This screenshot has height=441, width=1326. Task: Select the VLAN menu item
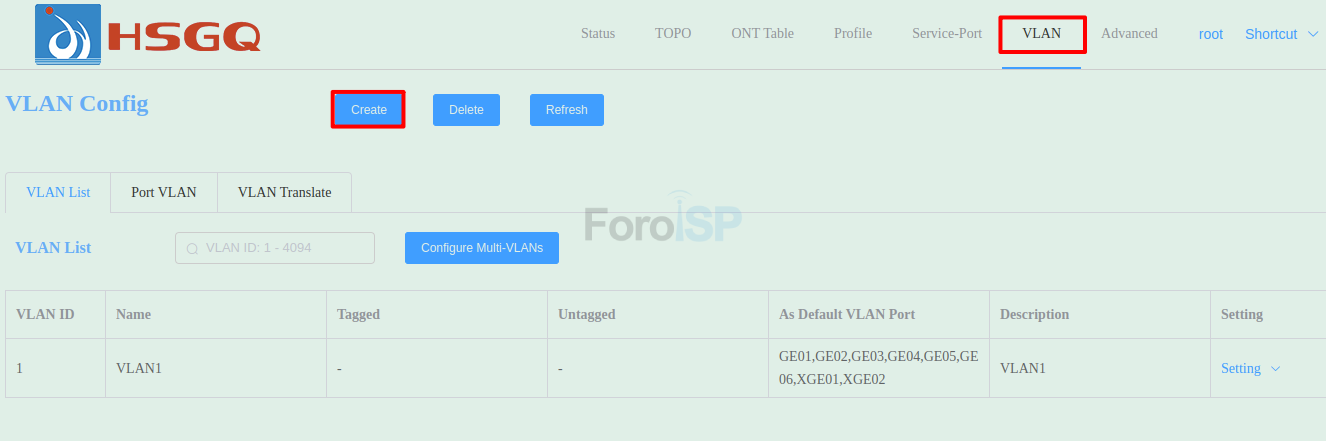coord(1041,33)
